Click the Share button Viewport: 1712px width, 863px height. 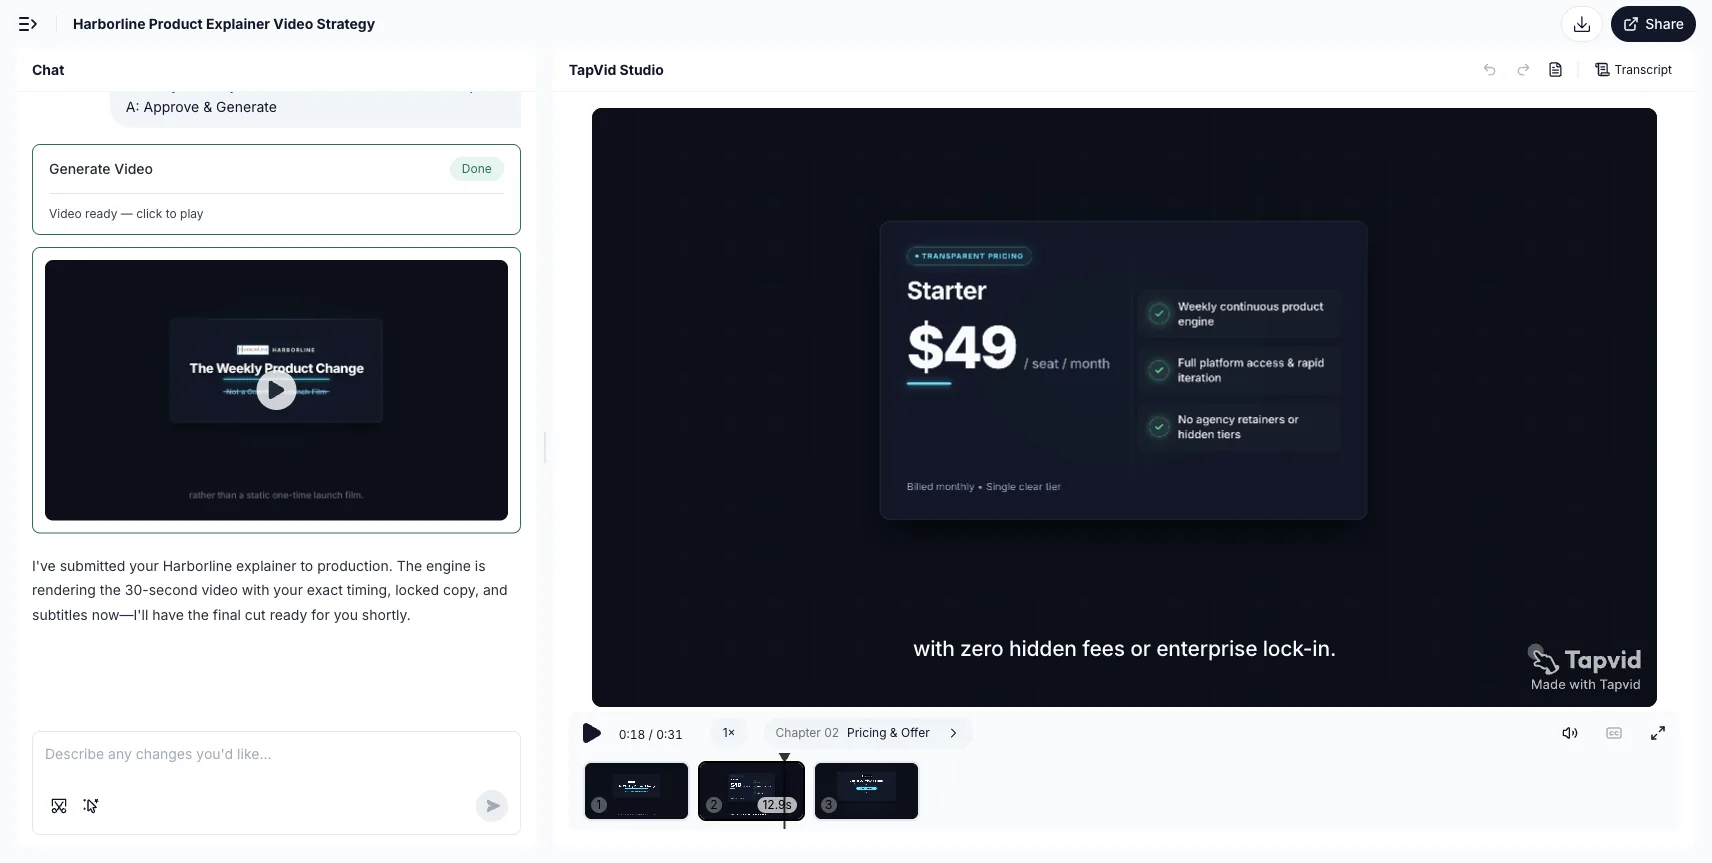point(1653,24)
